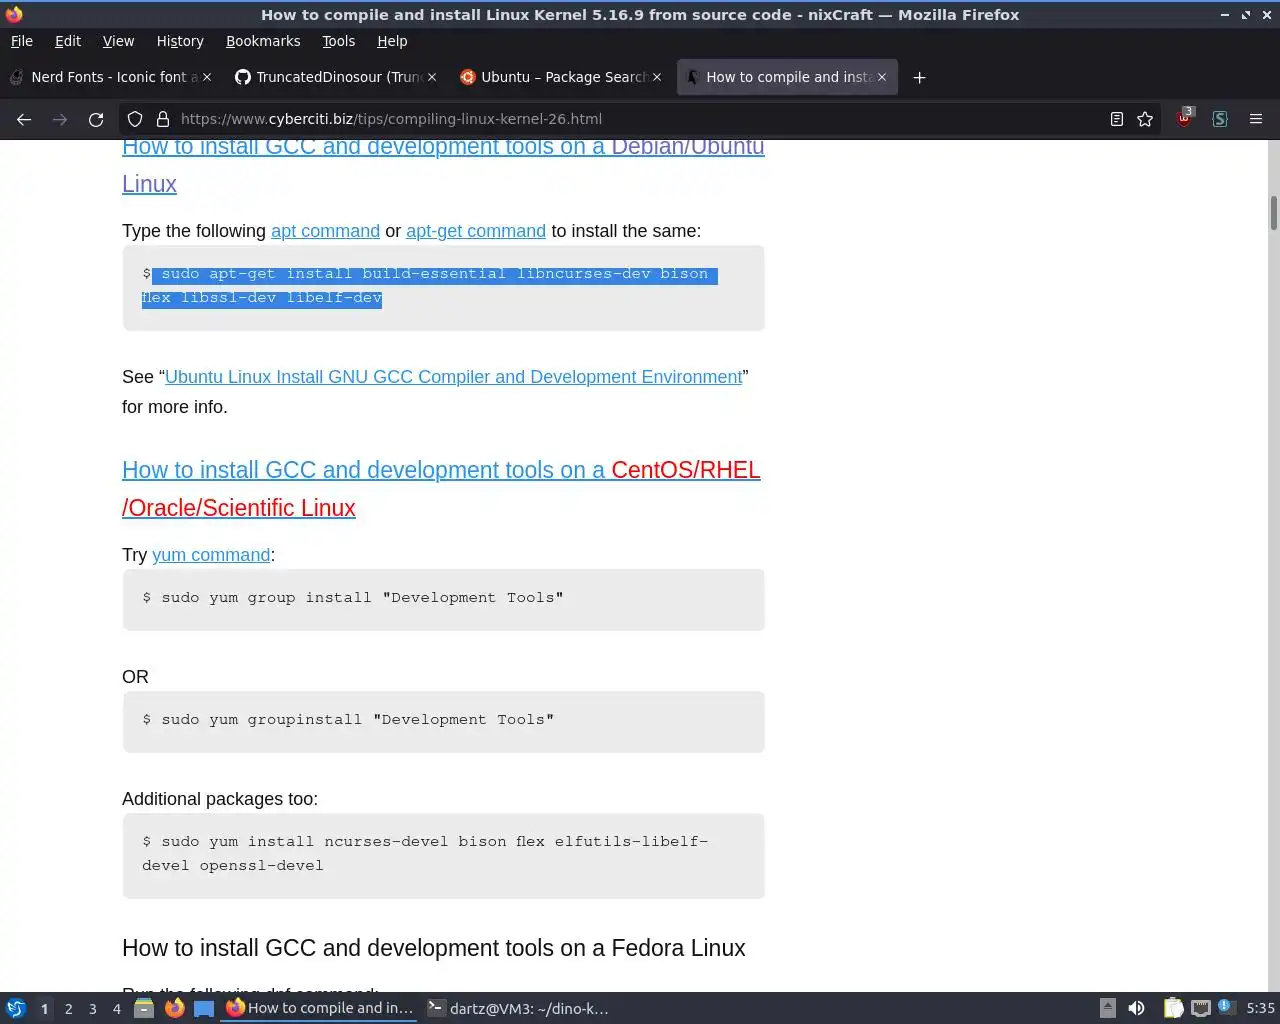
Task: Follow the 'apt-get command' link
Action: click(x=476, y=231)
